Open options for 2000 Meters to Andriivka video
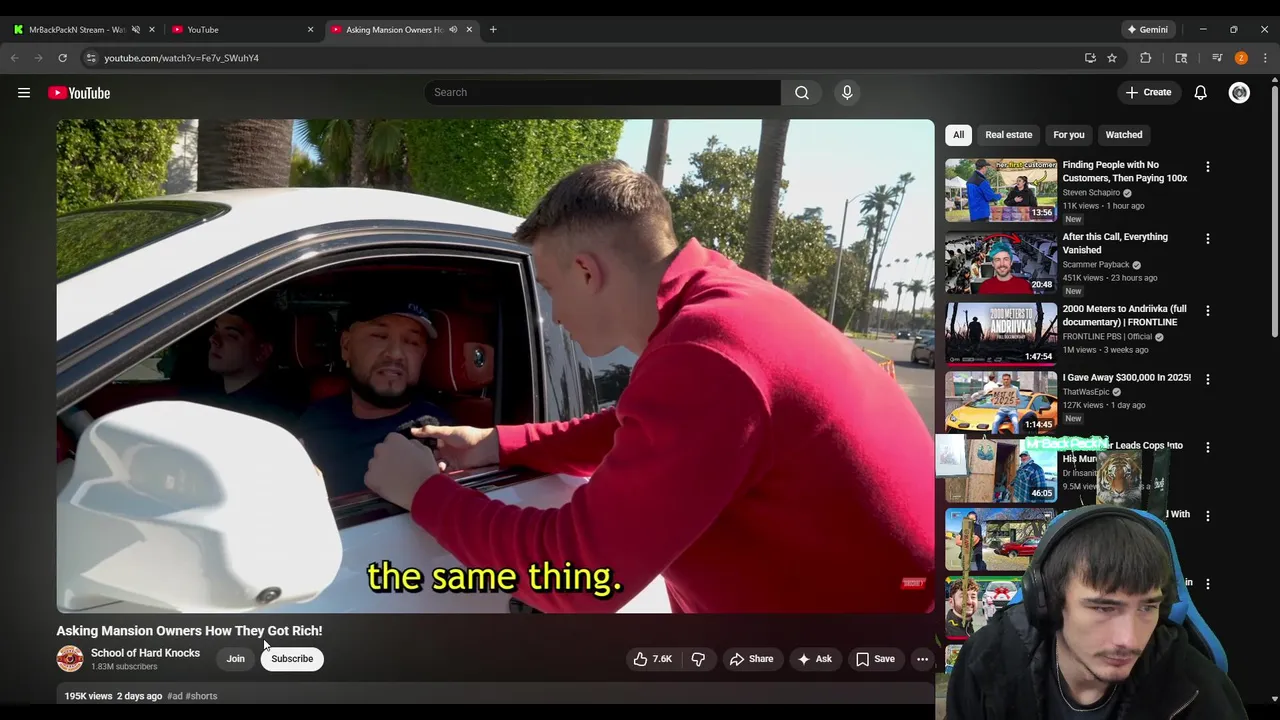The image size is (1280, 720). pos(1207,311)
